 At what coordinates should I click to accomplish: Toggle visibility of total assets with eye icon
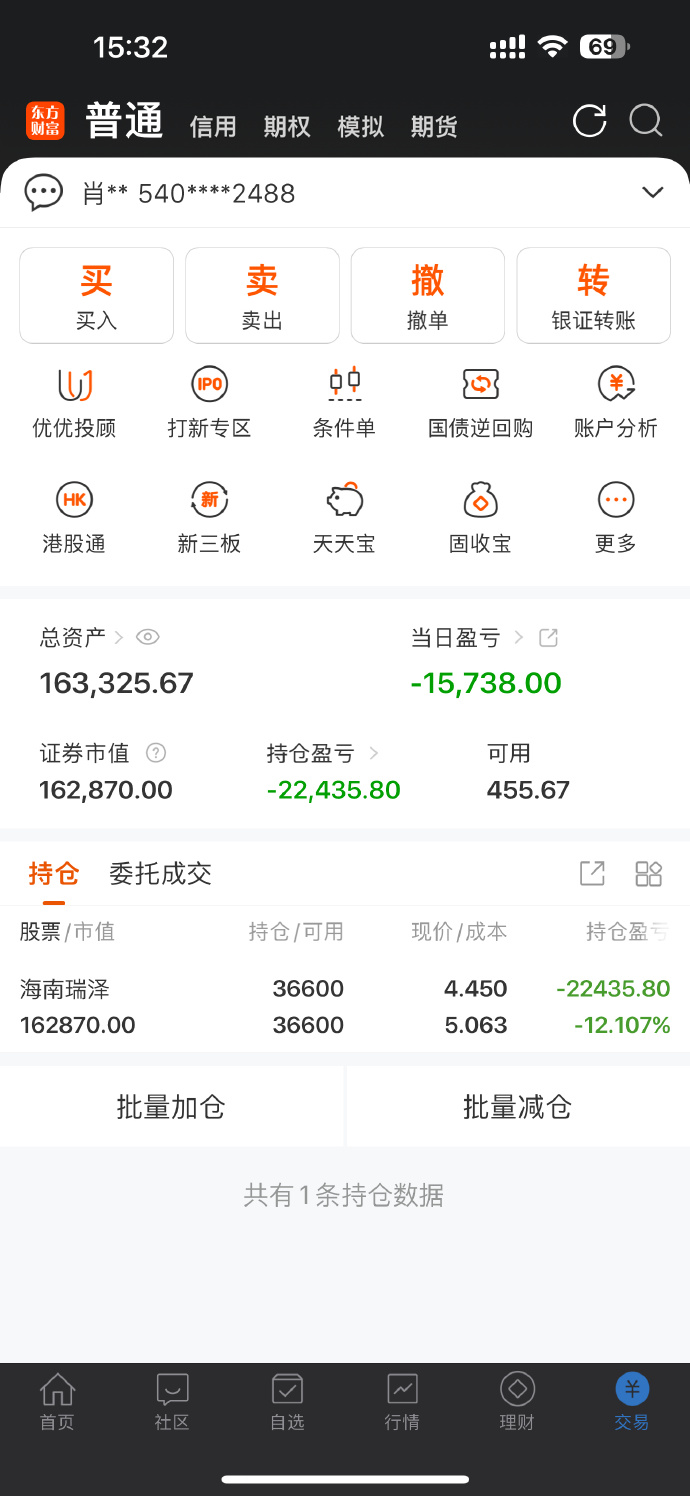coord(147,637)
